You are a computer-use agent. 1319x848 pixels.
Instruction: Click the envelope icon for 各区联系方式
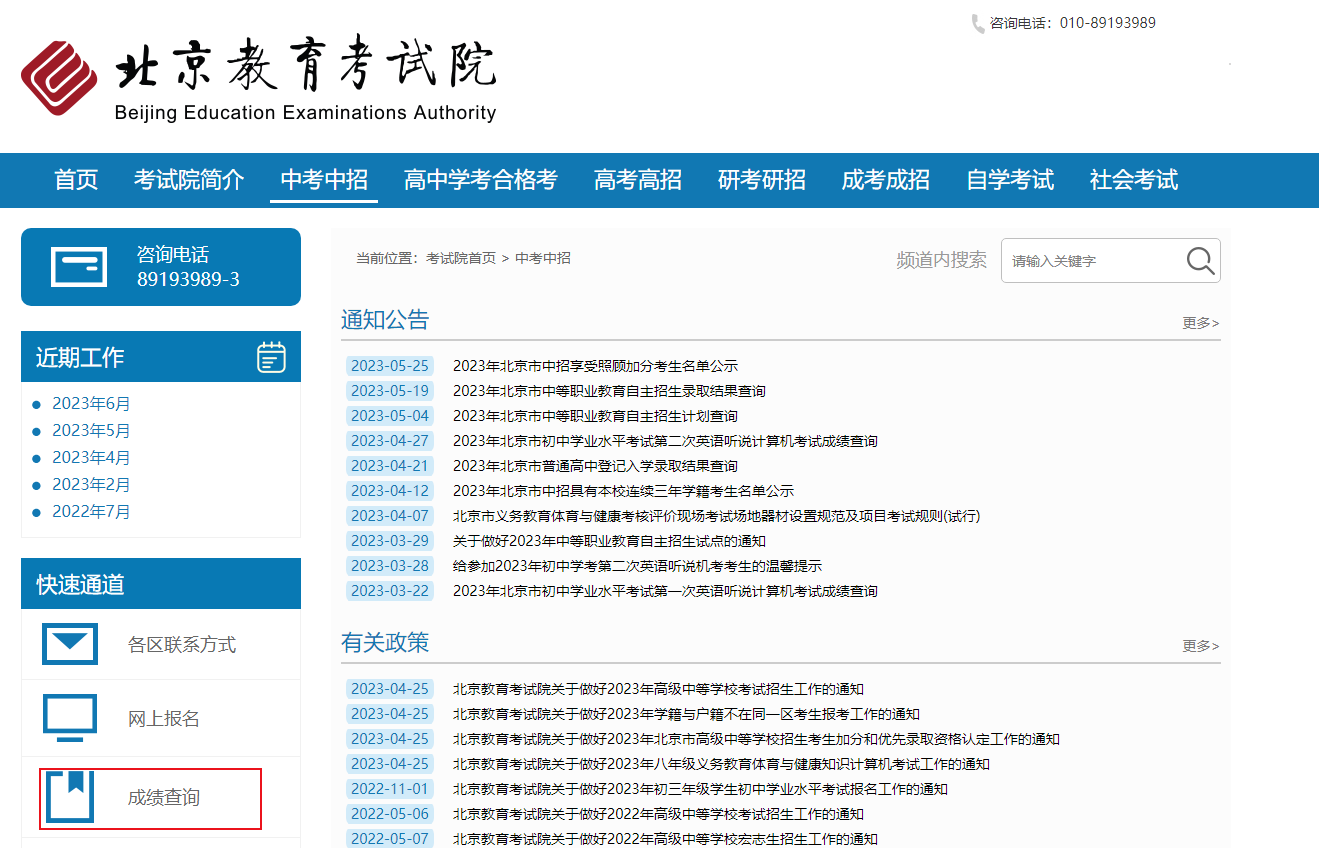point(70,644)
